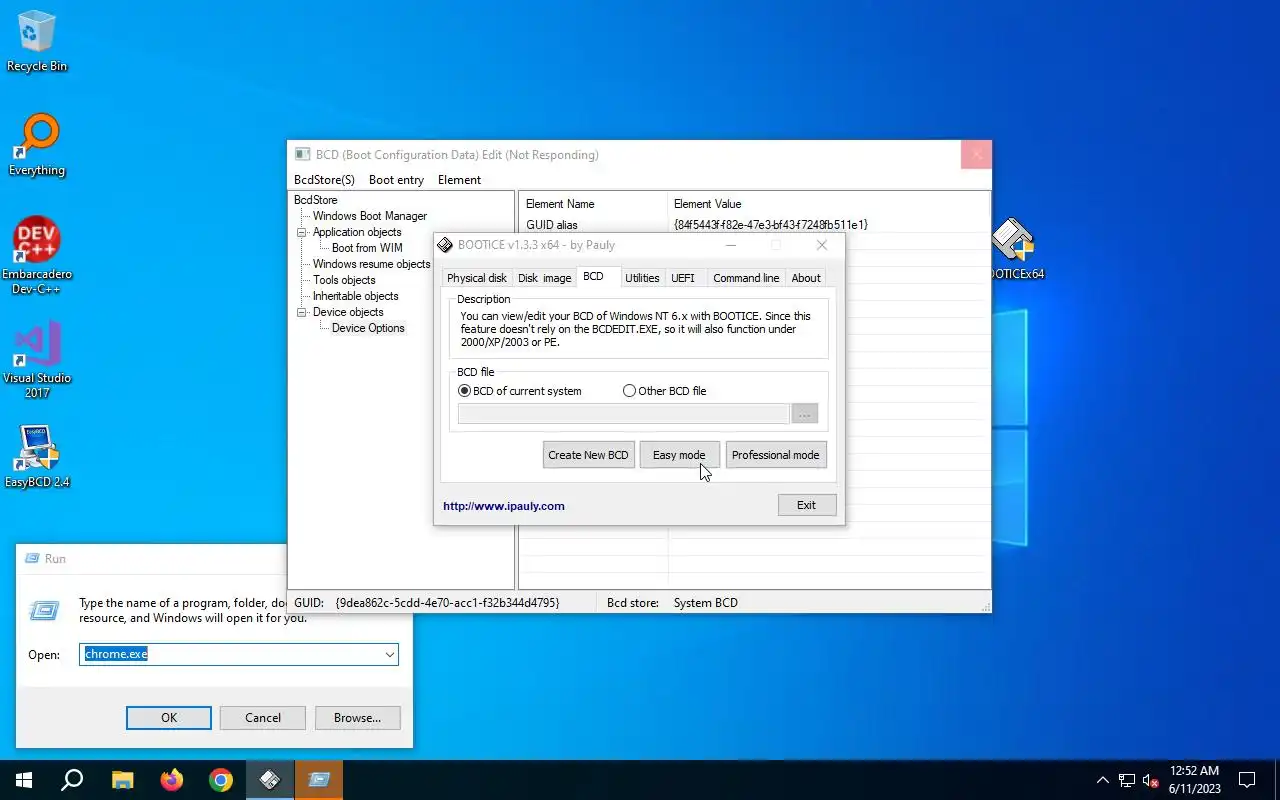1280x800 pixels.
Task: Select Device Options tree item
Action: pyautogui.click(x=368, y=328)
